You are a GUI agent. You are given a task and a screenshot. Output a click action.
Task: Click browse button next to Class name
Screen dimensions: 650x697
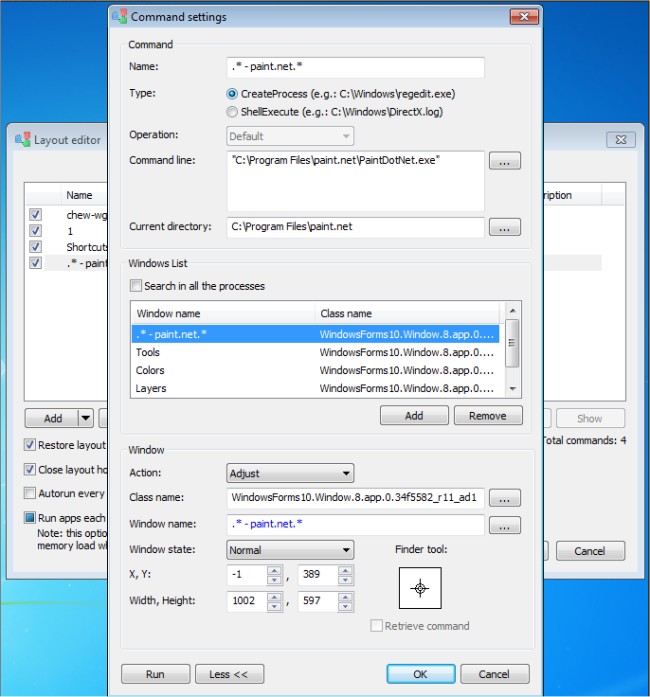point(505,498)
